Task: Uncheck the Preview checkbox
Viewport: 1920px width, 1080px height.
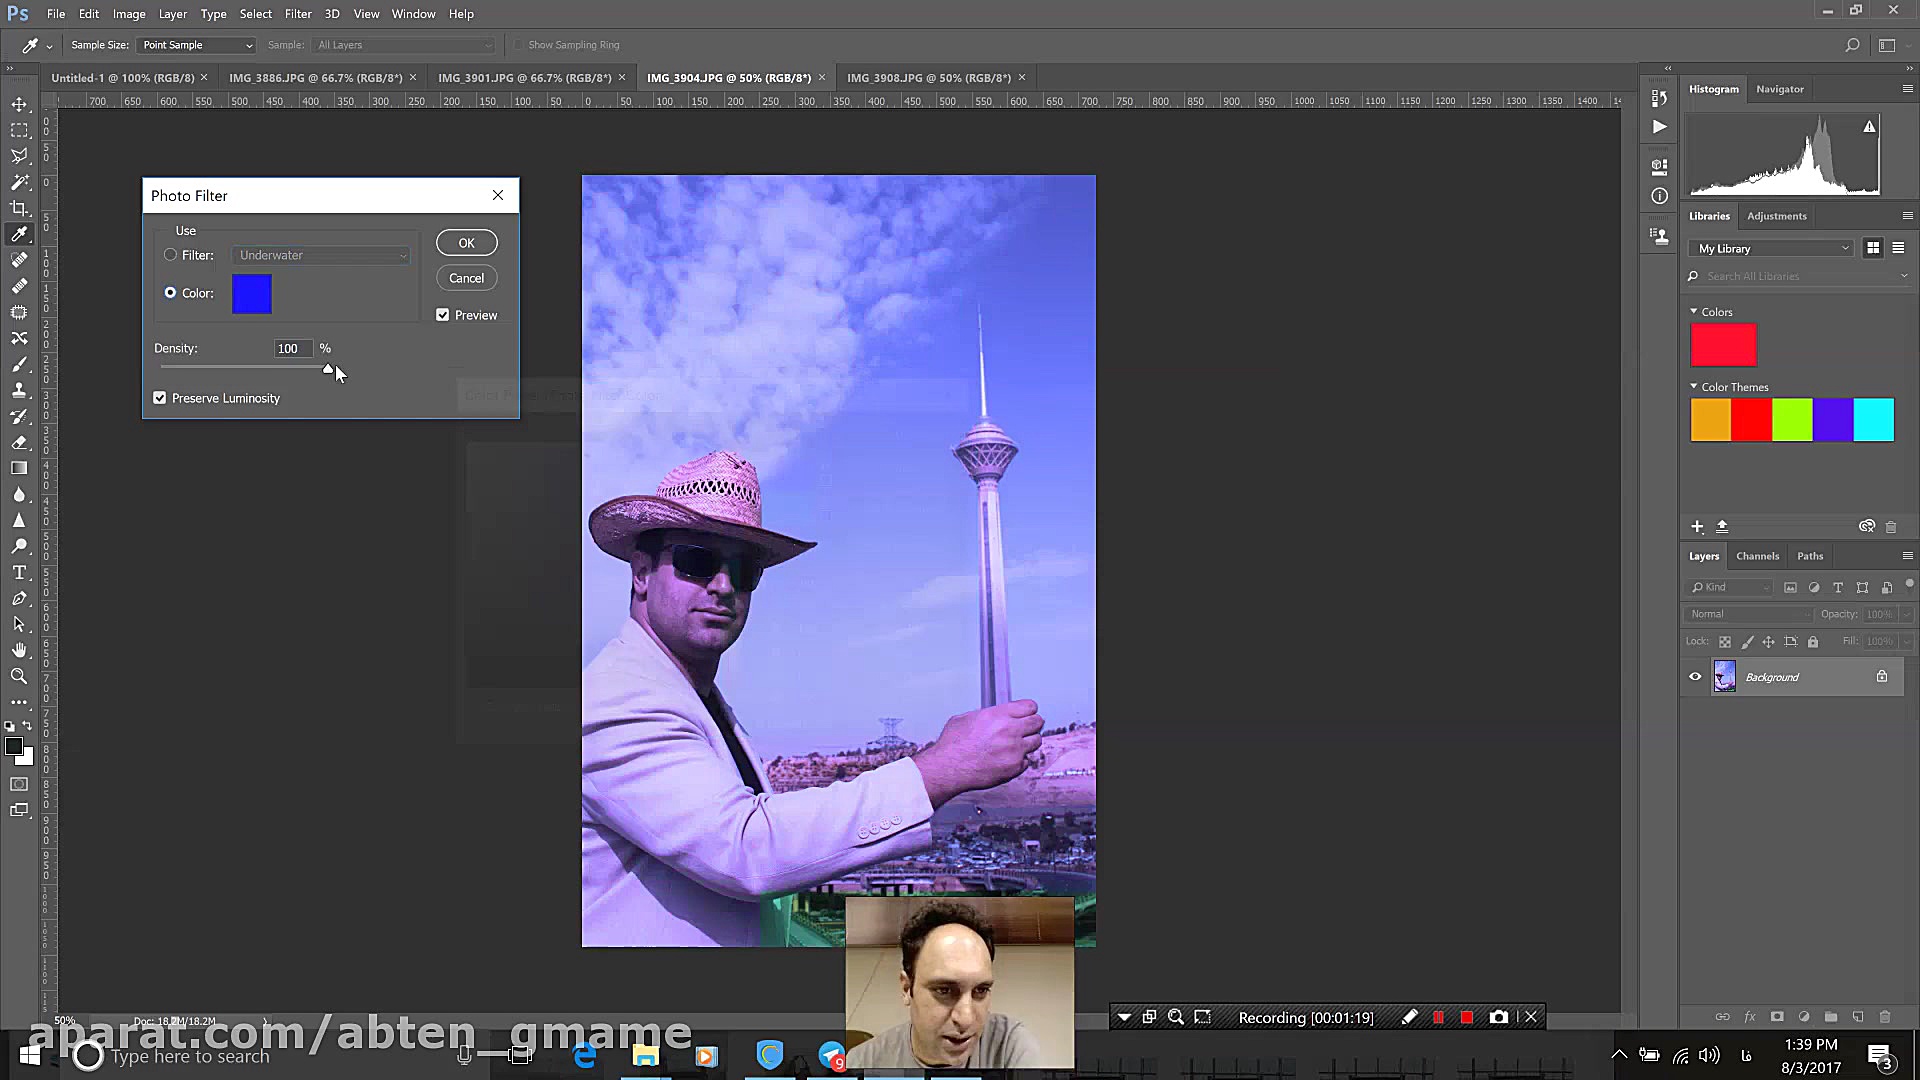Action: (x=443, y=315)
